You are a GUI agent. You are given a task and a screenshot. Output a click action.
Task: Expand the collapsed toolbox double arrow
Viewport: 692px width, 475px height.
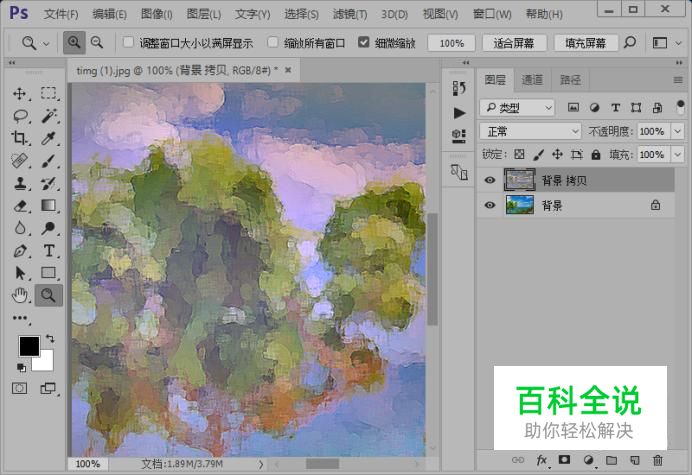pos(12,63)
